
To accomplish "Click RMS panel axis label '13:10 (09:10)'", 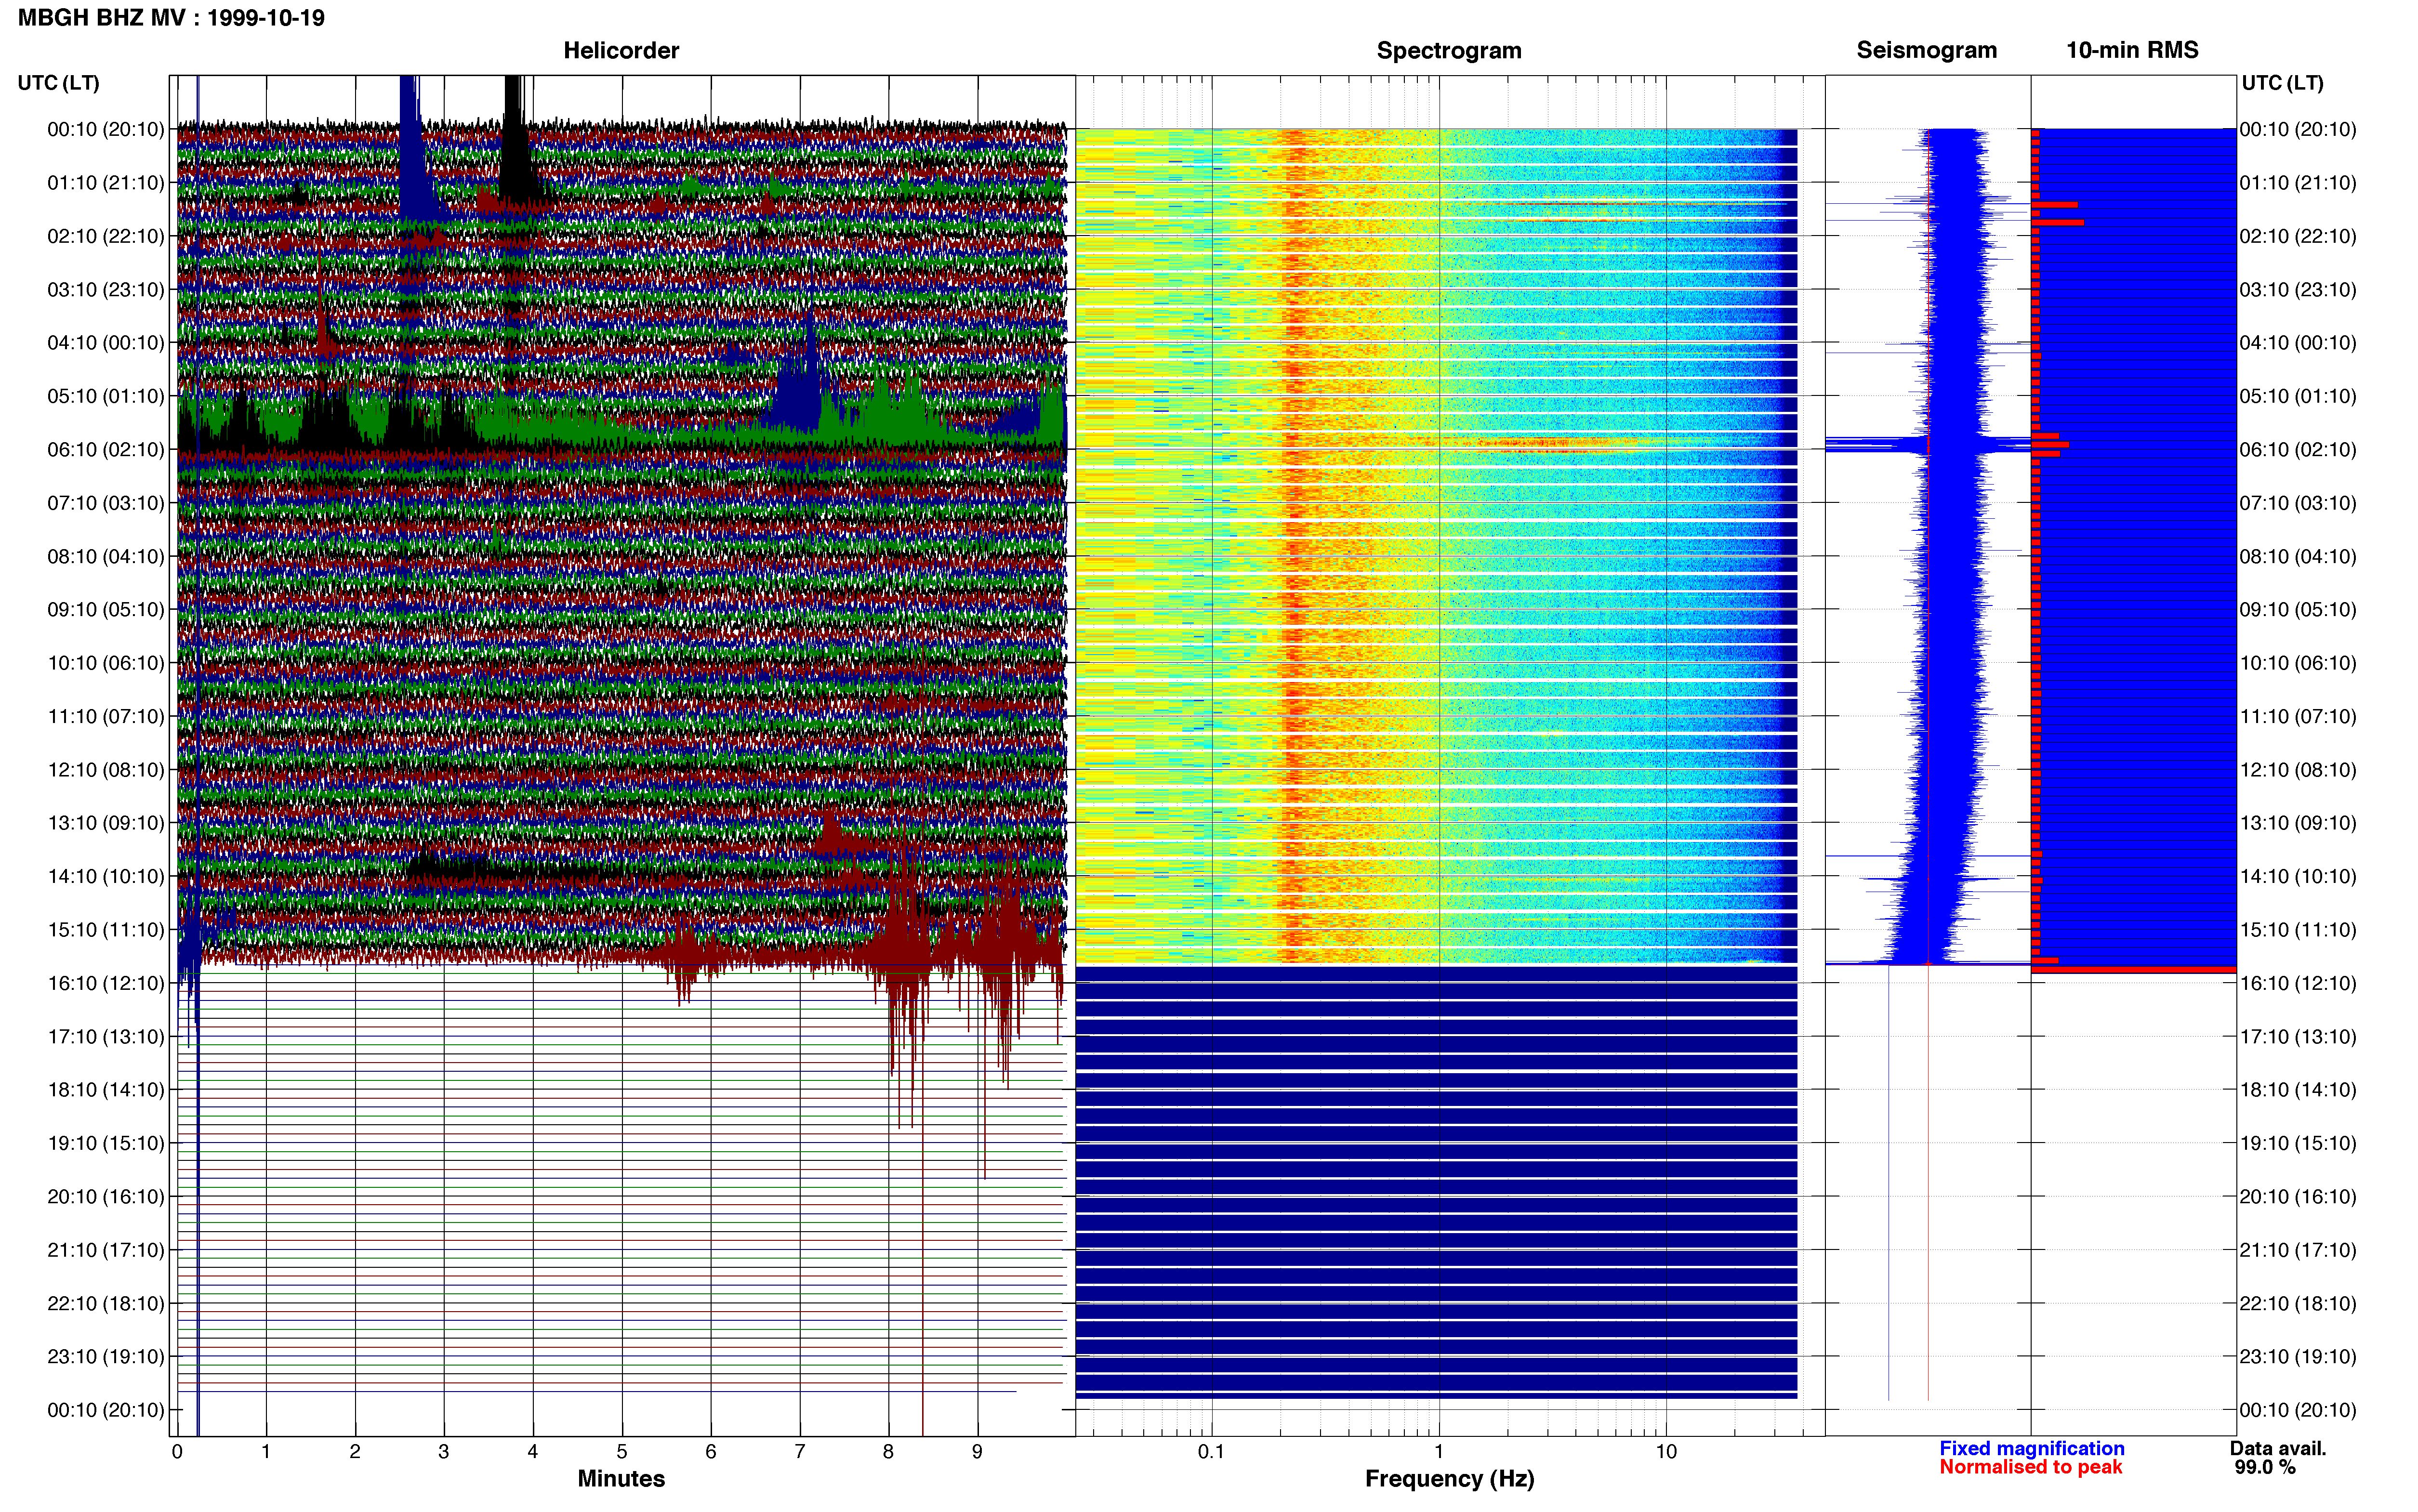I will click(x=2298, y=823).
